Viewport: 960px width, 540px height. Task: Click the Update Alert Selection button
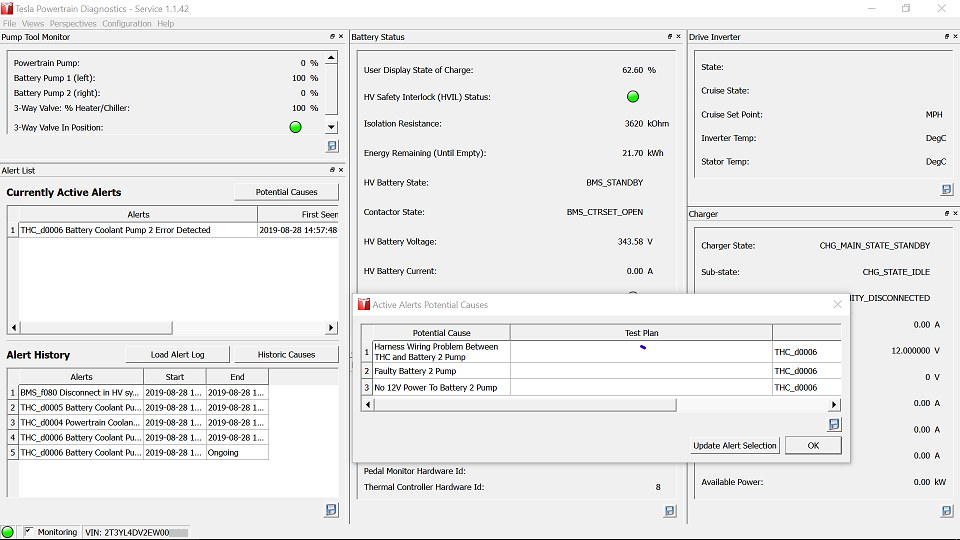pyautogui.click(x=735, y=445)
